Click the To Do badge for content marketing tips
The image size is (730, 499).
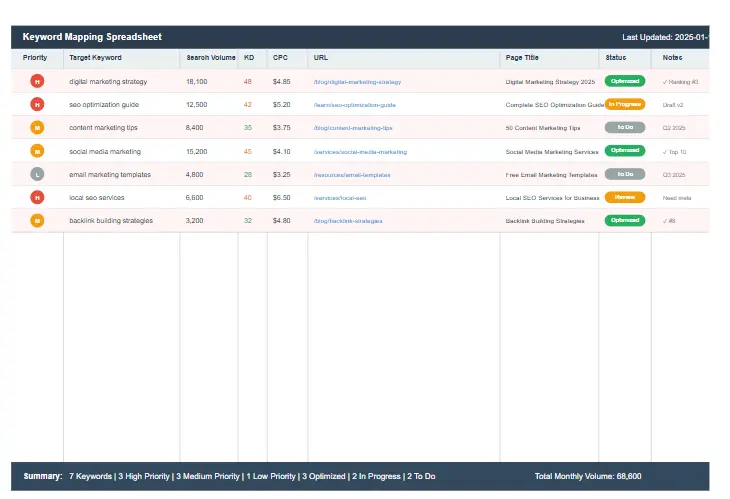625,127
